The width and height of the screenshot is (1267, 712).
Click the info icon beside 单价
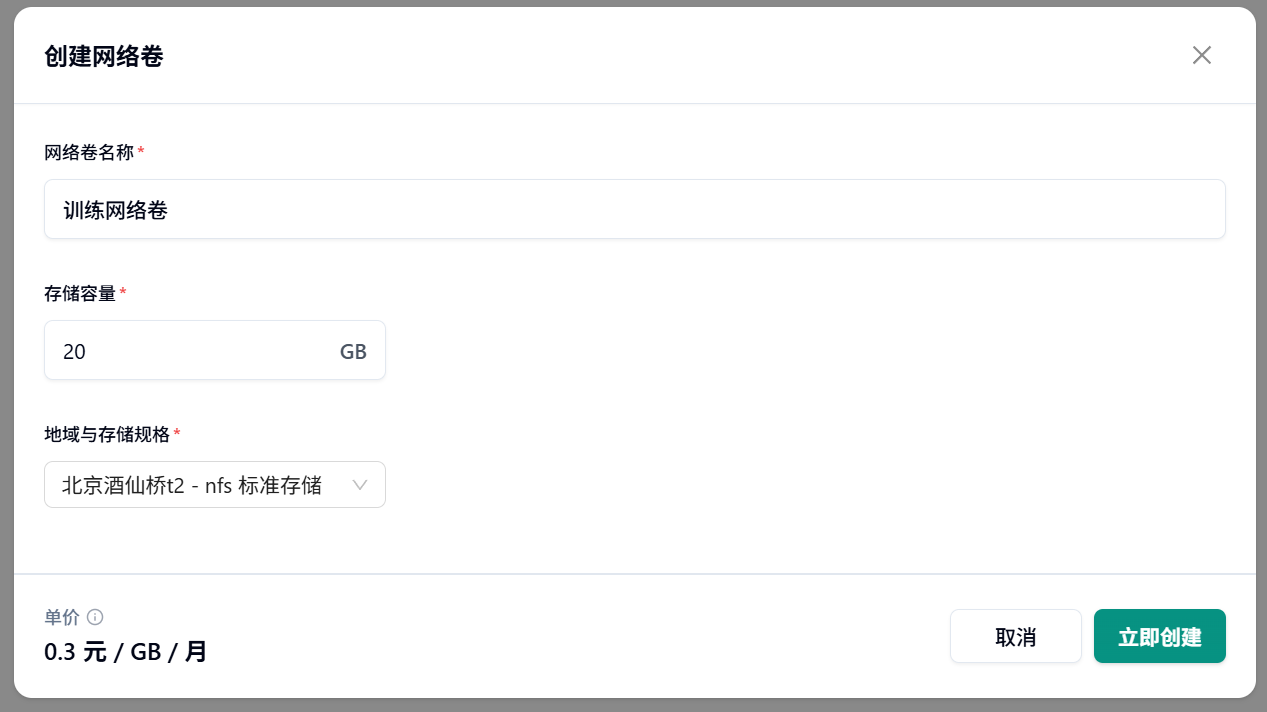(95, 617)
